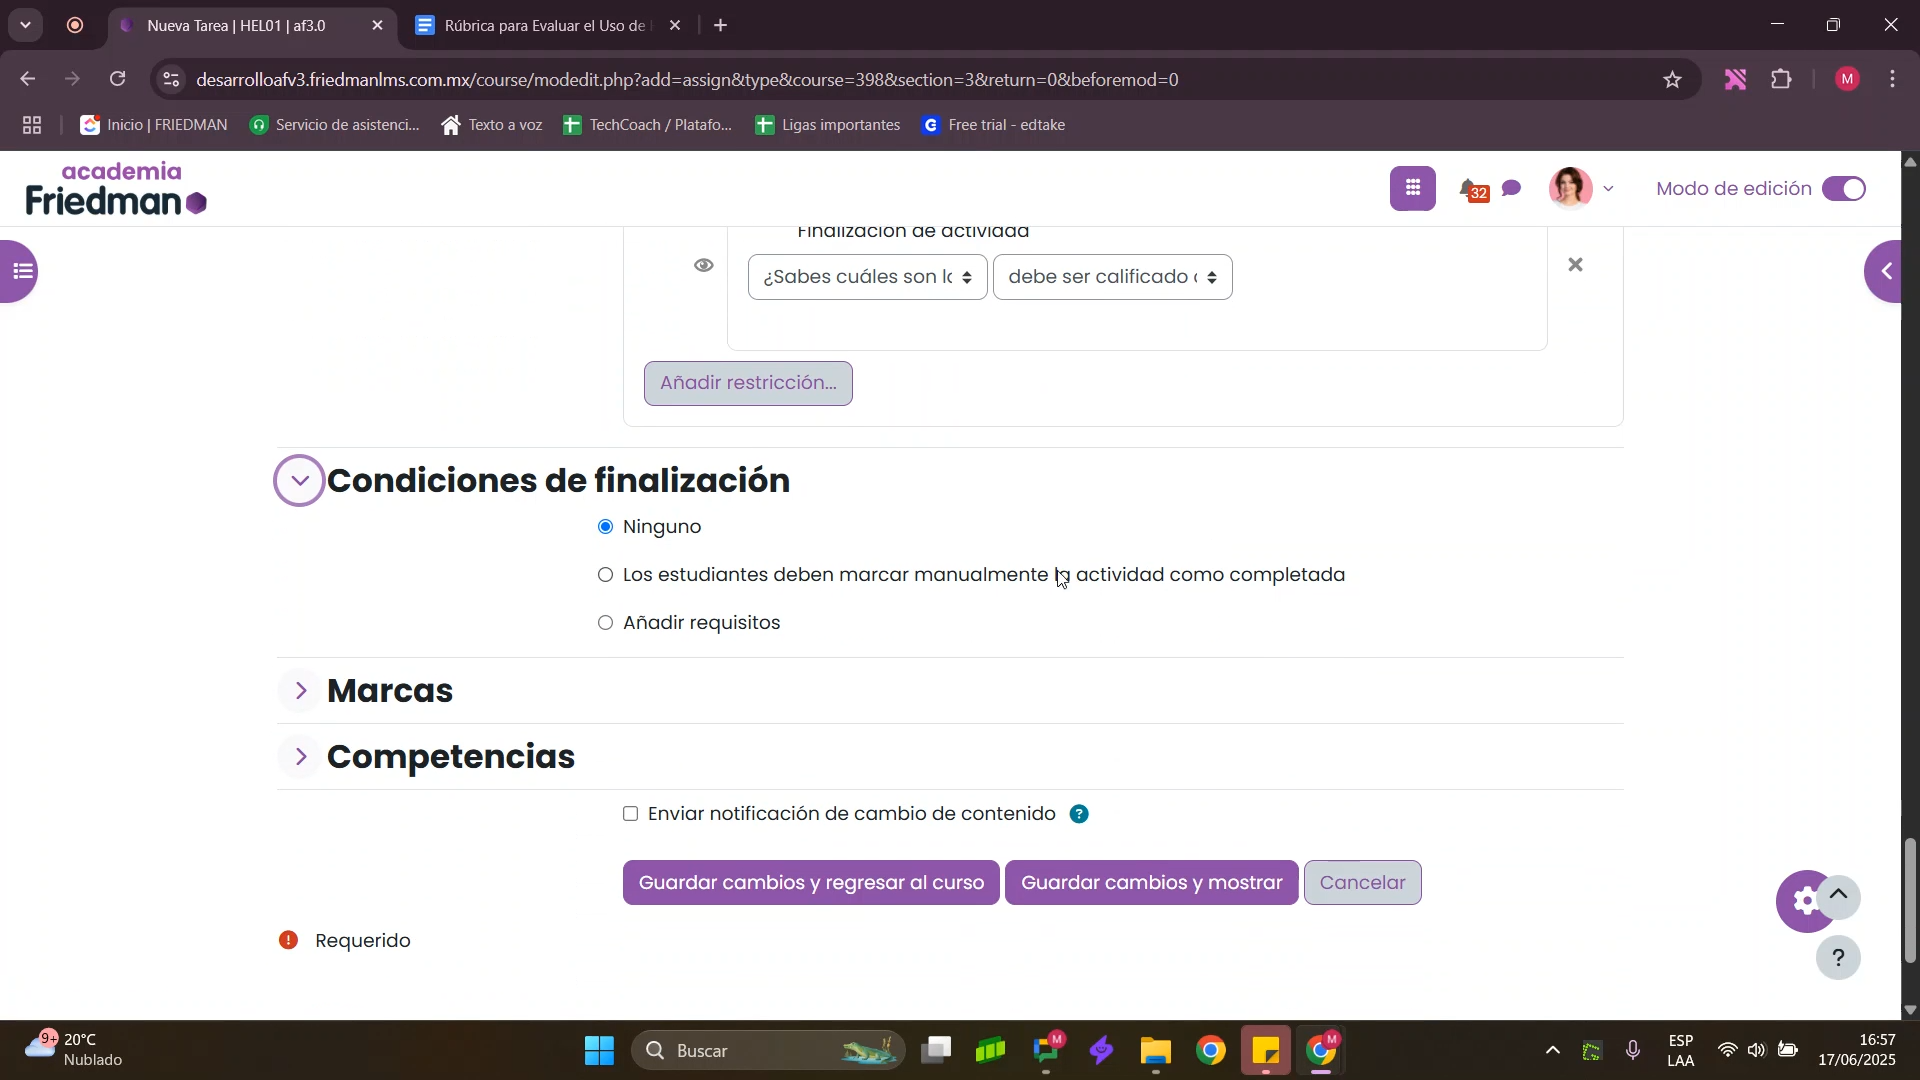Viewport: 1920px width, 1080px height.
Task: Open the notifications bell with 32 badge
Action: click(1471, 189)
